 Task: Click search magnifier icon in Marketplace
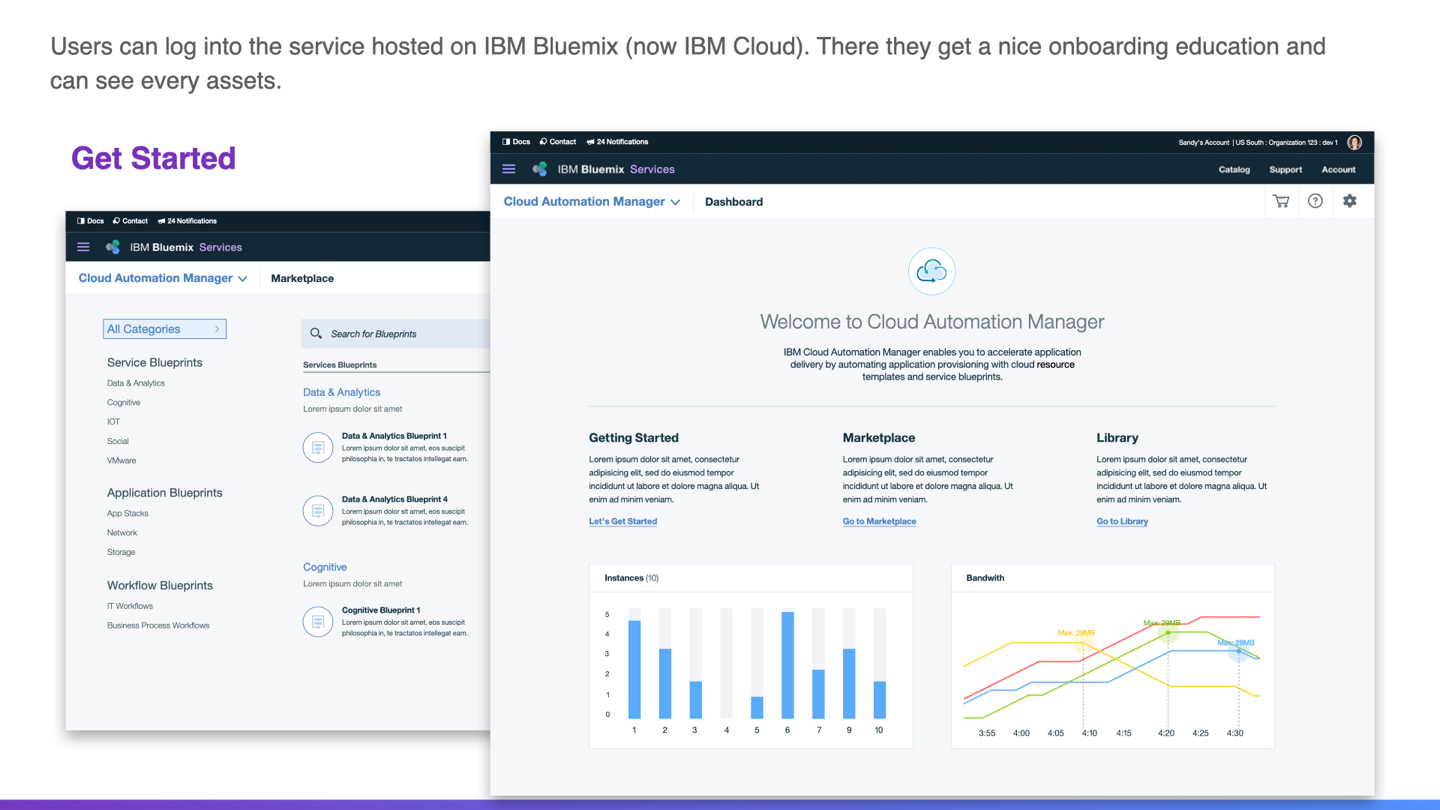pos(316,333)
